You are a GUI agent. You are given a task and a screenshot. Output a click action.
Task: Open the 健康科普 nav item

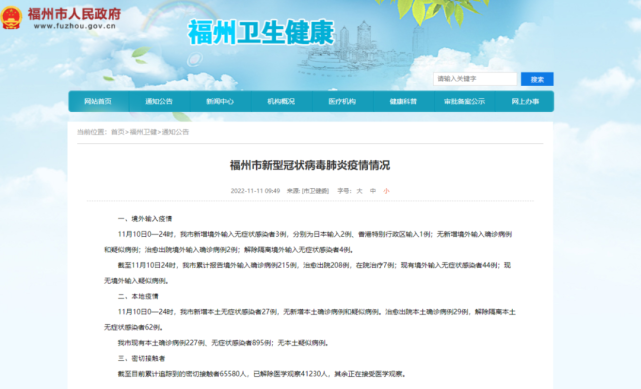[x=403, y=101]
